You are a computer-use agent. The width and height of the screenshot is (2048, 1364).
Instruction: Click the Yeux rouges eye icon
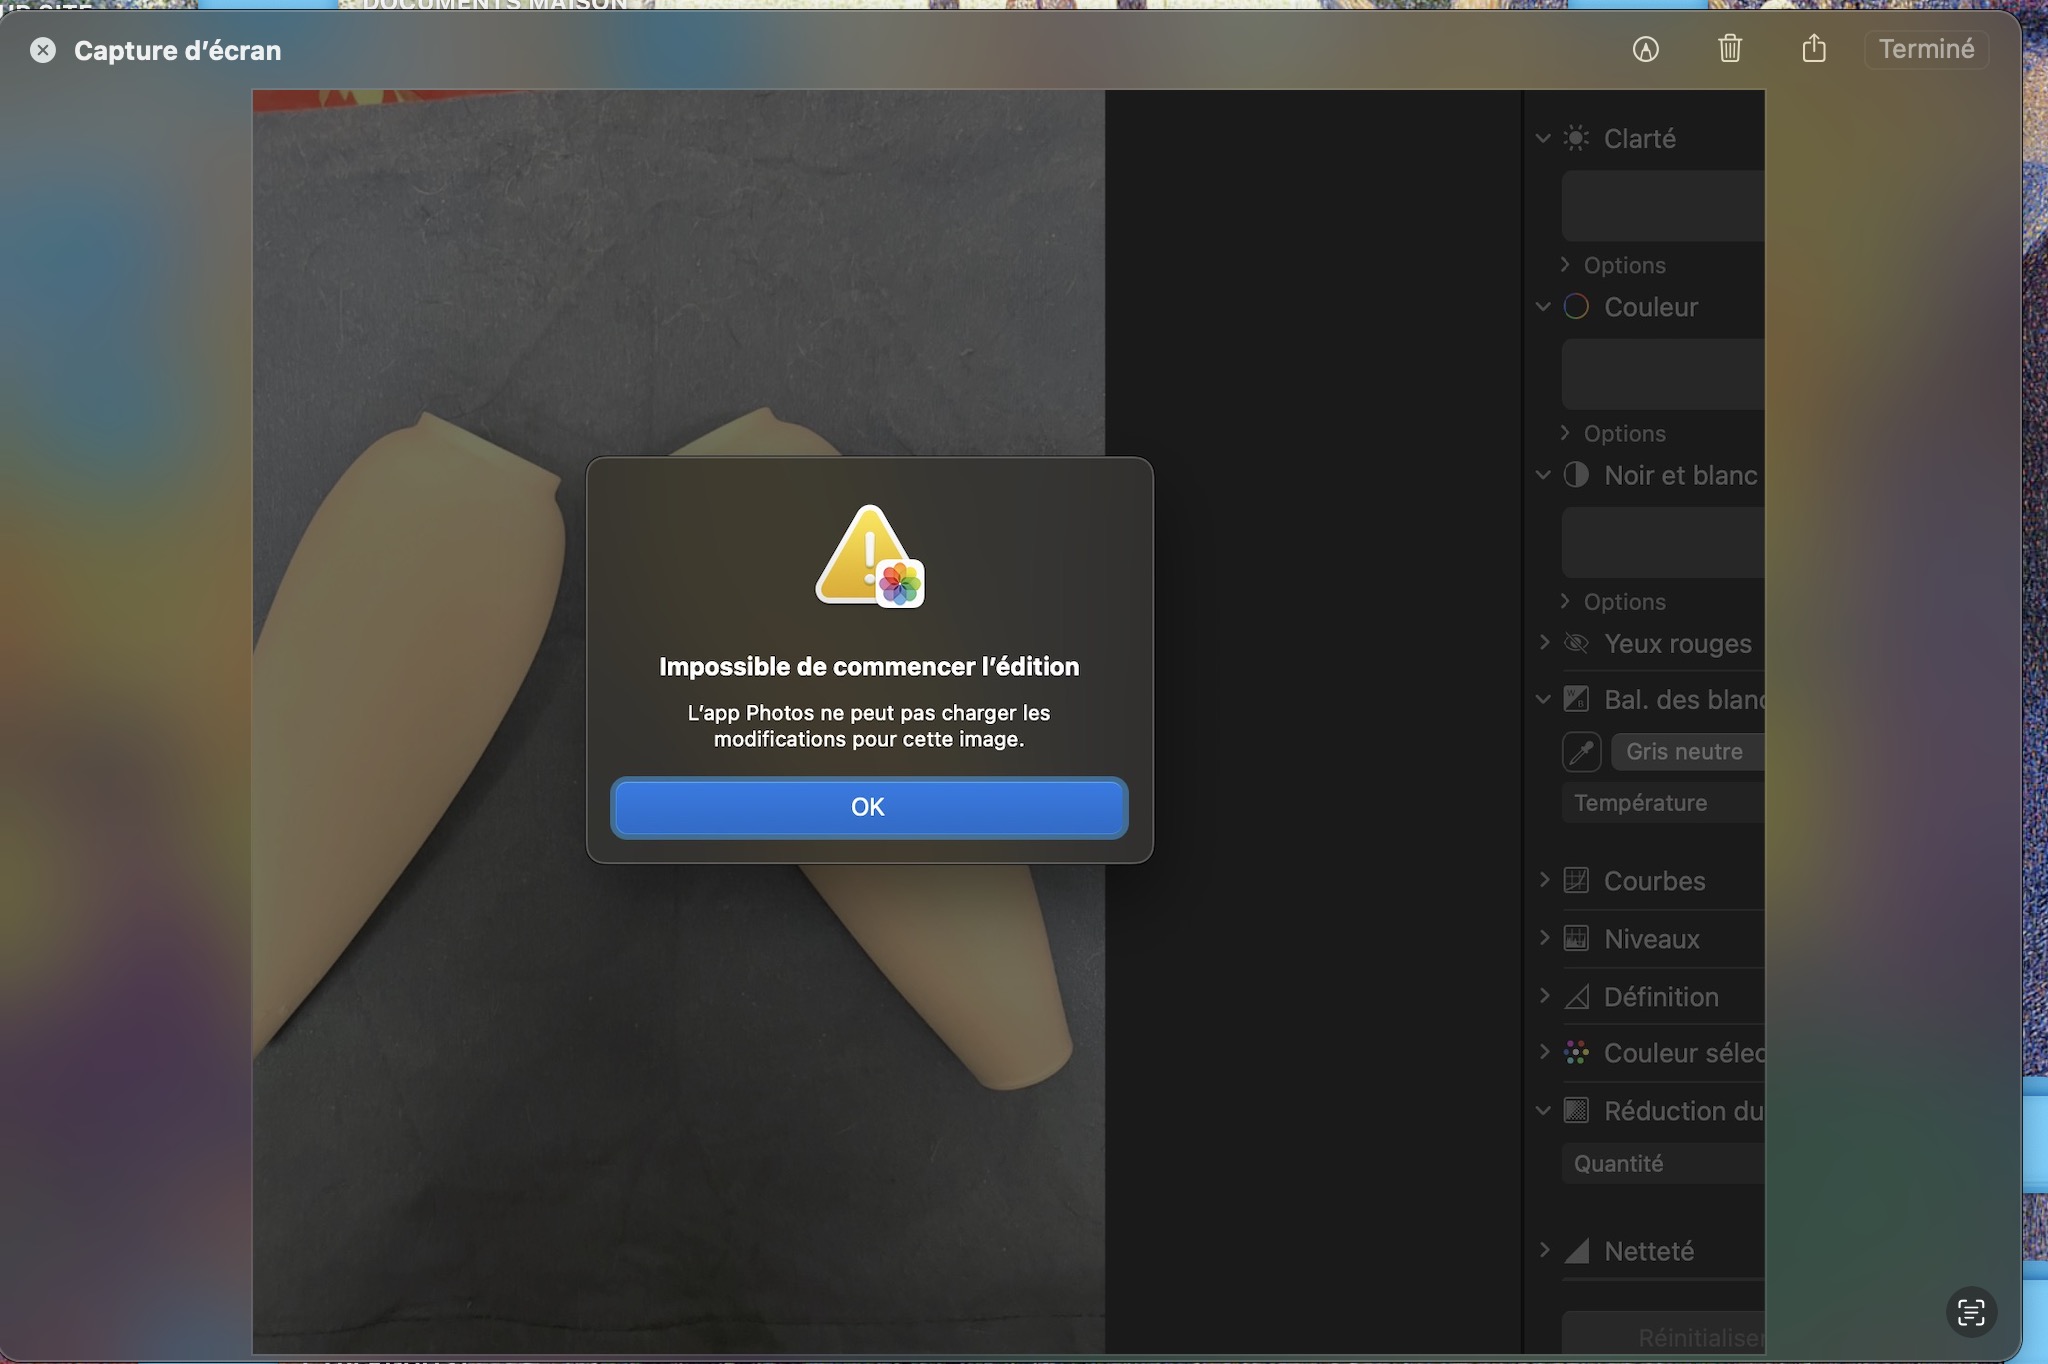click(x=1576, y=643)
